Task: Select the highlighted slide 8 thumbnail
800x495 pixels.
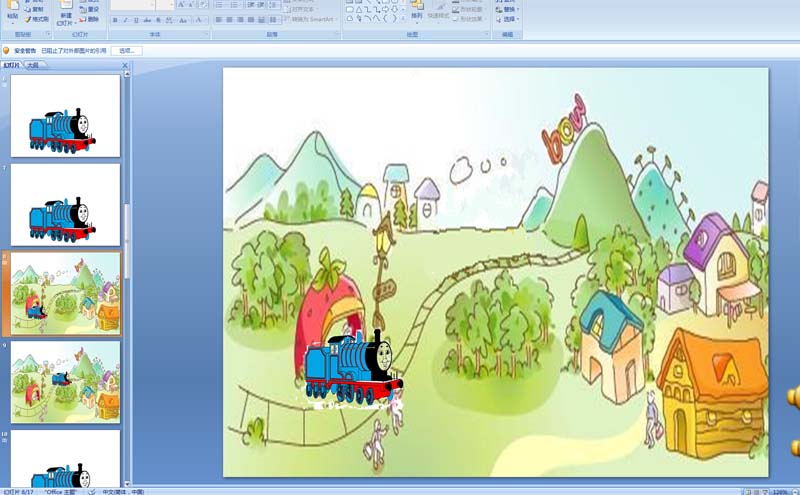Action: (65, 293)
